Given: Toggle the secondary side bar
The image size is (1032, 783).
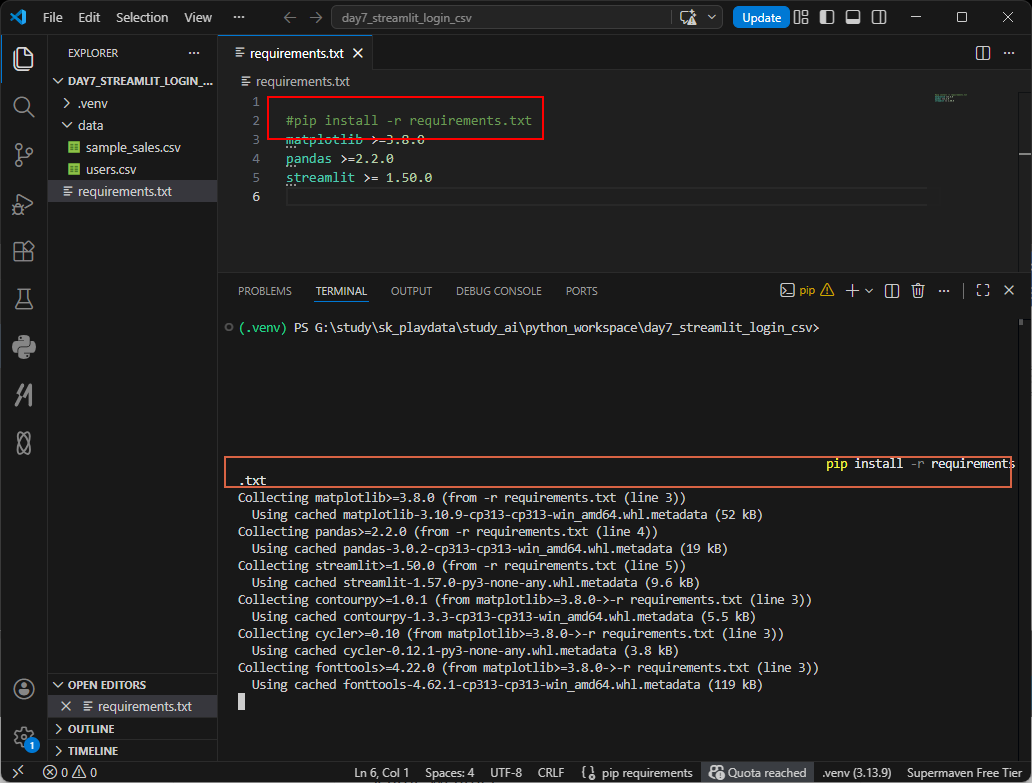Looking at the screenshot, I should click(879, 17).
